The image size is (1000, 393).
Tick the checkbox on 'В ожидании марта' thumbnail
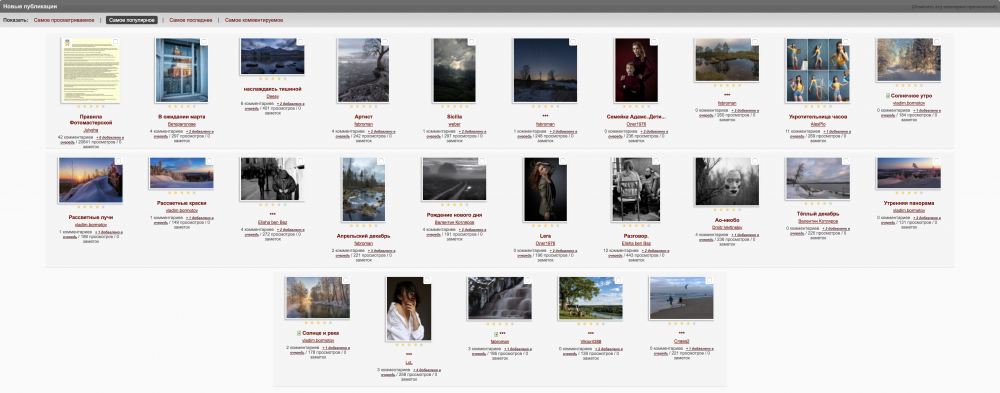204,42
